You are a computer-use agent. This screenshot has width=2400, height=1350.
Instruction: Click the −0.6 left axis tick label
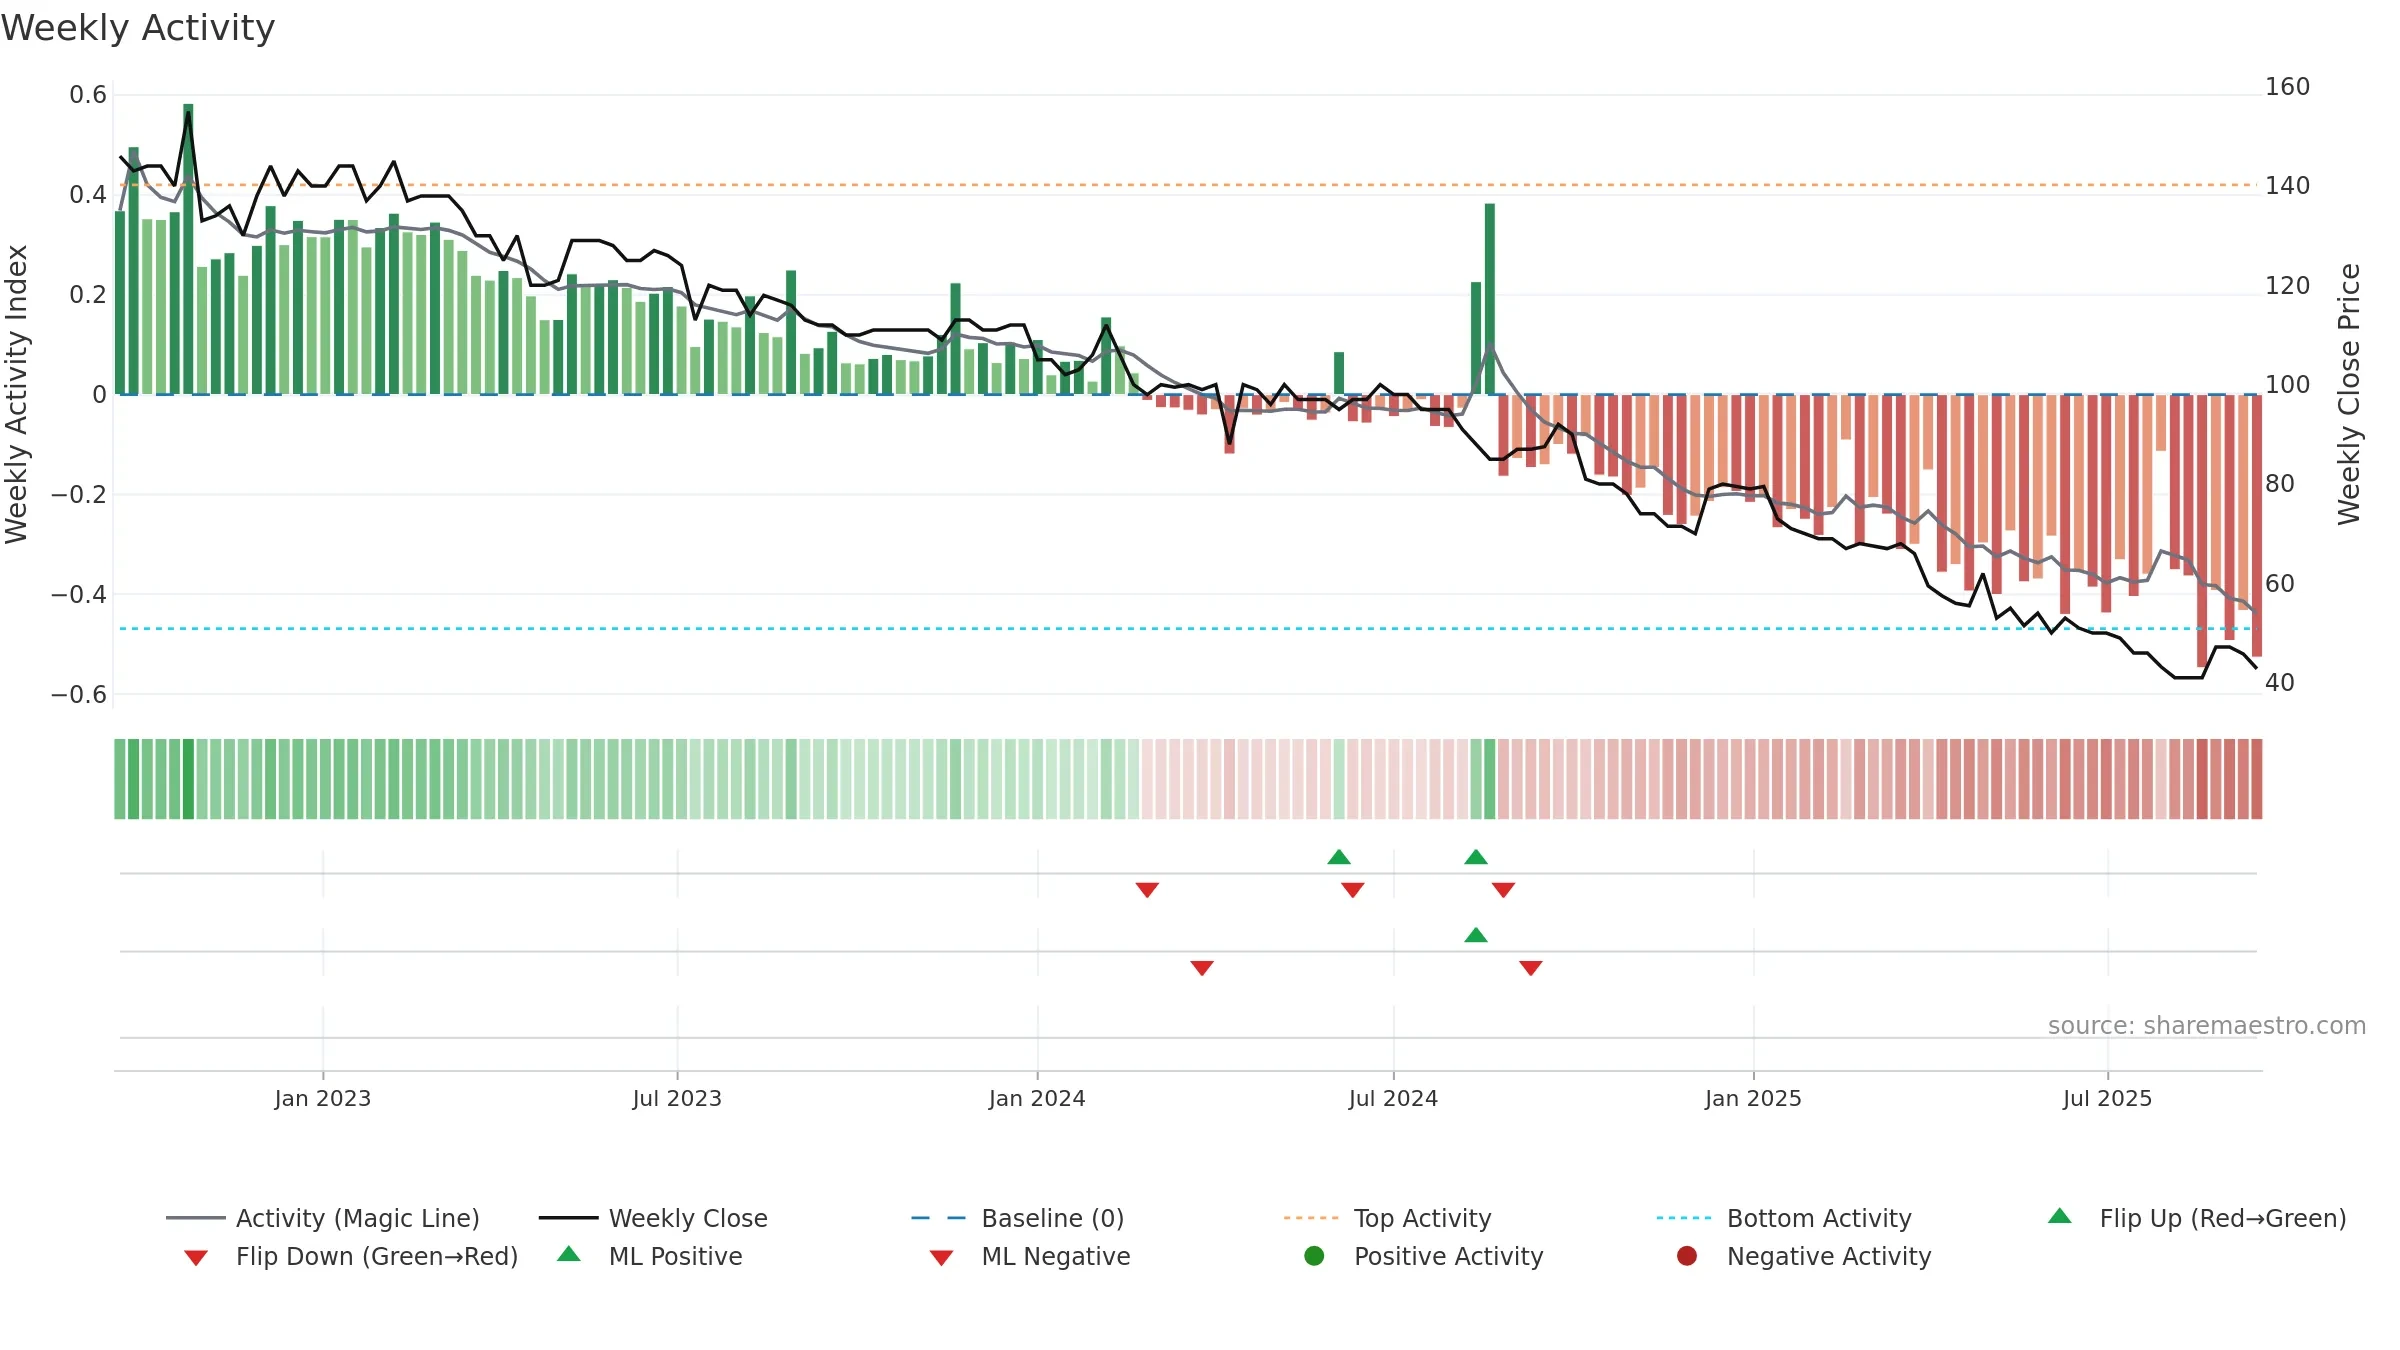79,694
